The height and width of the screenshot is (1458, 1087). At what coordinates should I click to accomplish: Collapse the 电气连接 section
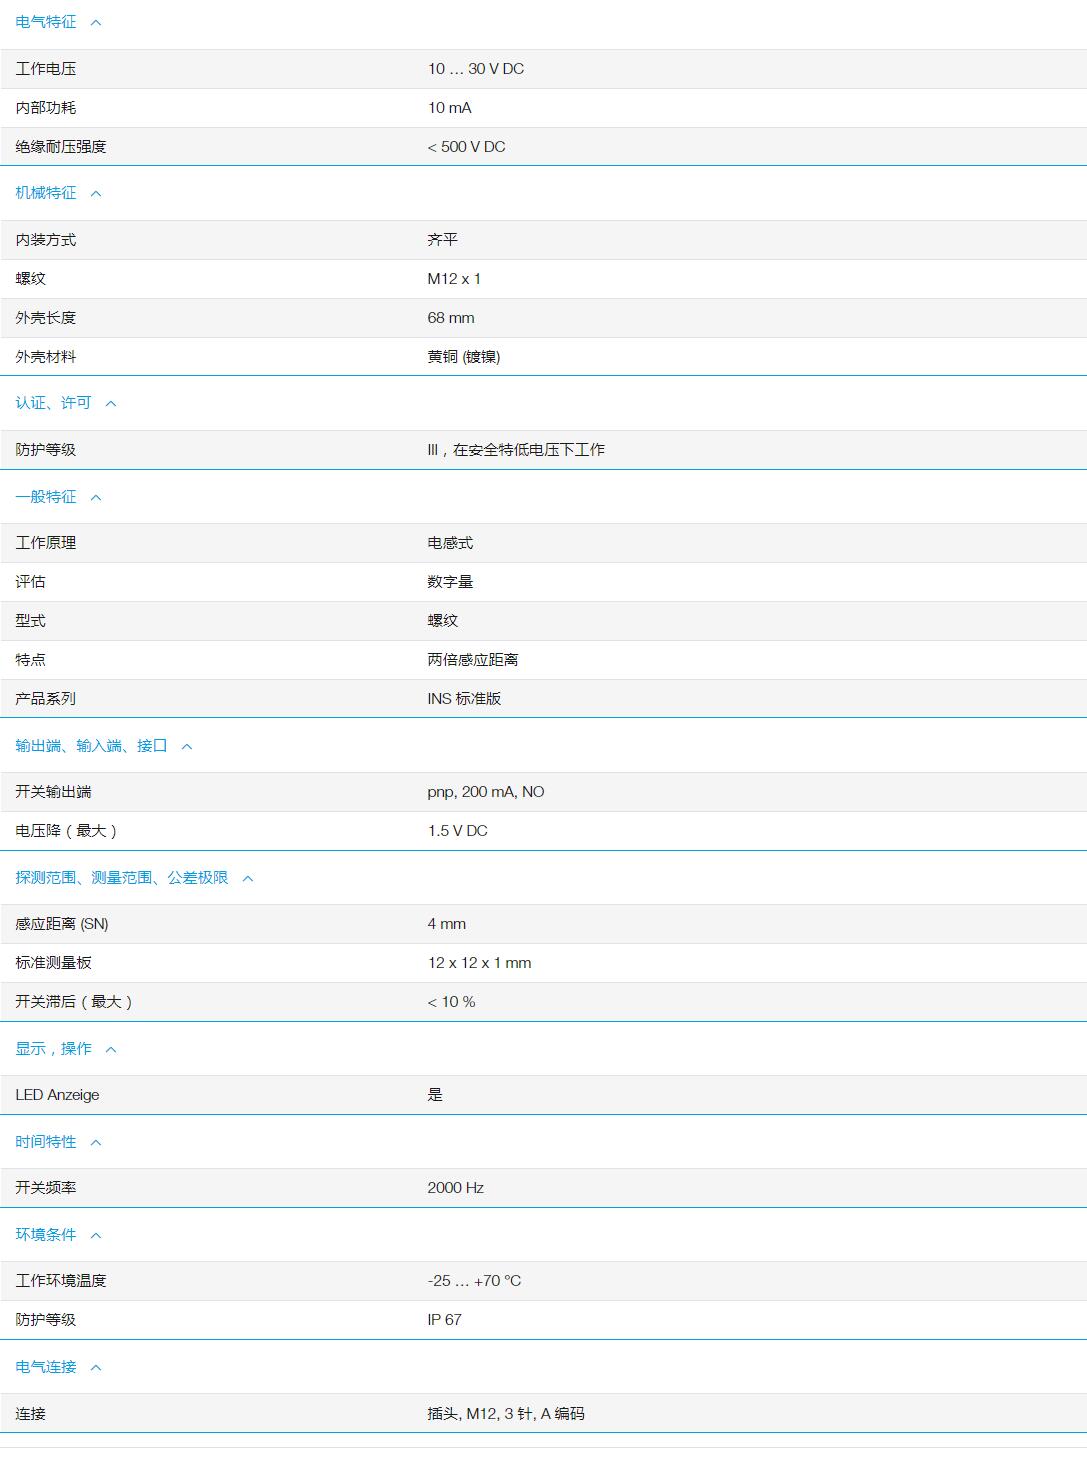click(95, 1367)
